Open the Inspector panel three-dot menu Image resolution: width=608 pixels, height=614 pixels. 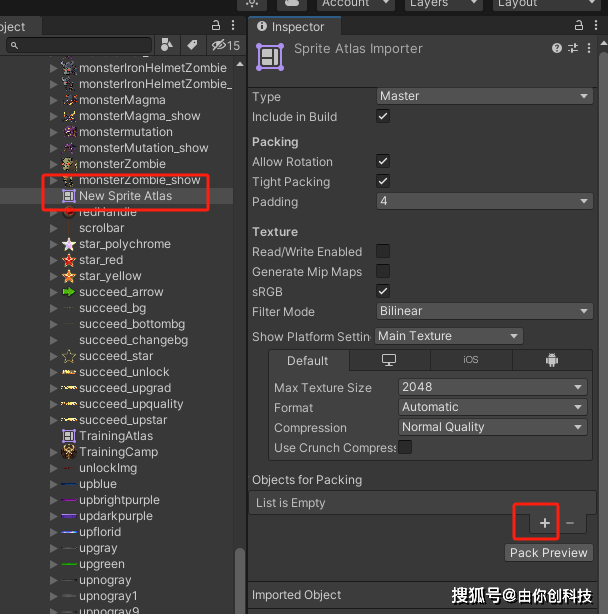point(596,25)
